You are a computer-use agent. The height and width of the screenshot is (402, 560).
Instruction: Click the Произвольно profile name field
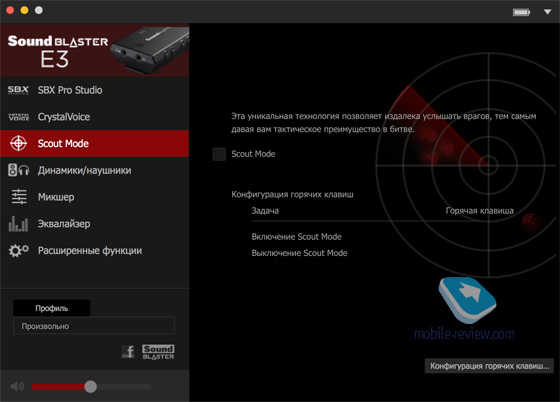tap(94, 326)
